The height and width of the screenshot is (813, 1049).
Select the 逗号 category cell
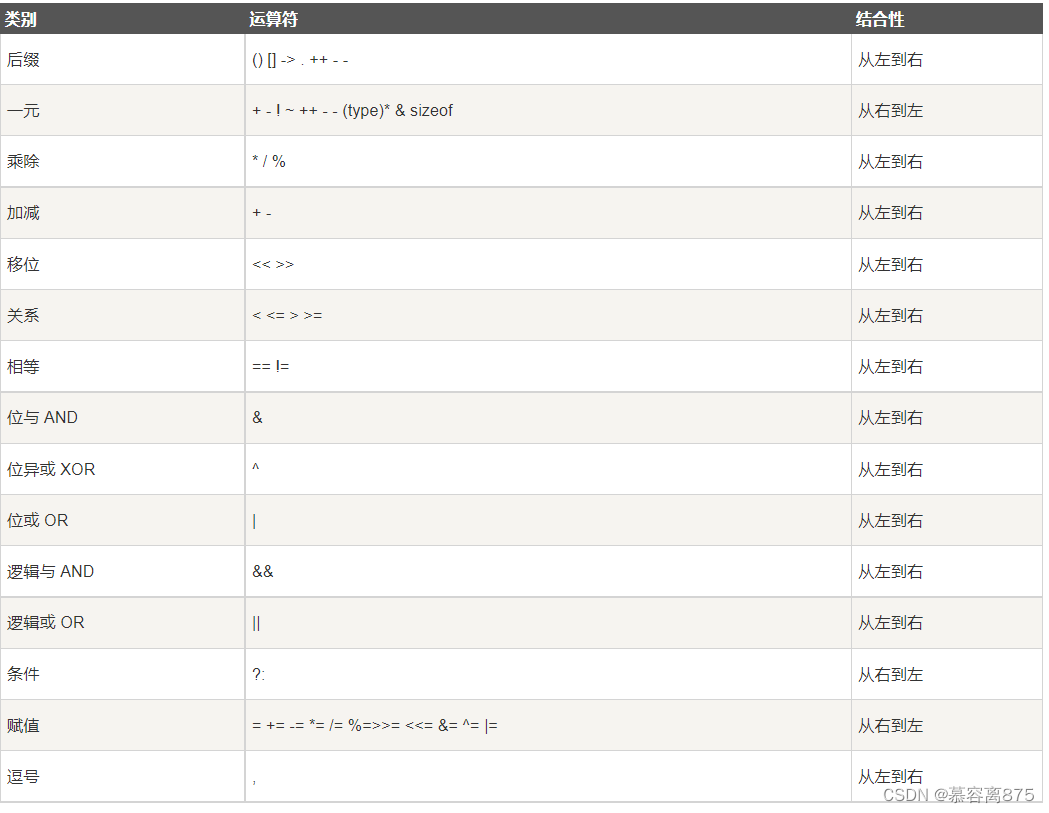click(x=23, y=777)
